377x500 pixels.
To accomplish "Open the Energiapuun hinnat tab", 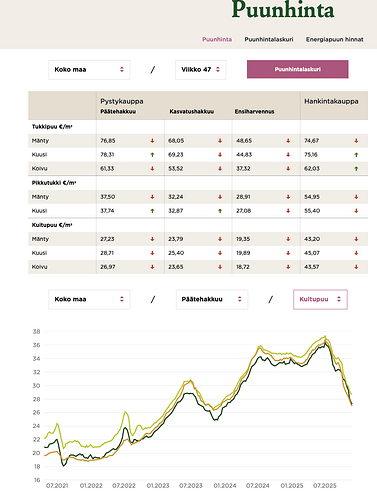I will (x=335, y=39).
